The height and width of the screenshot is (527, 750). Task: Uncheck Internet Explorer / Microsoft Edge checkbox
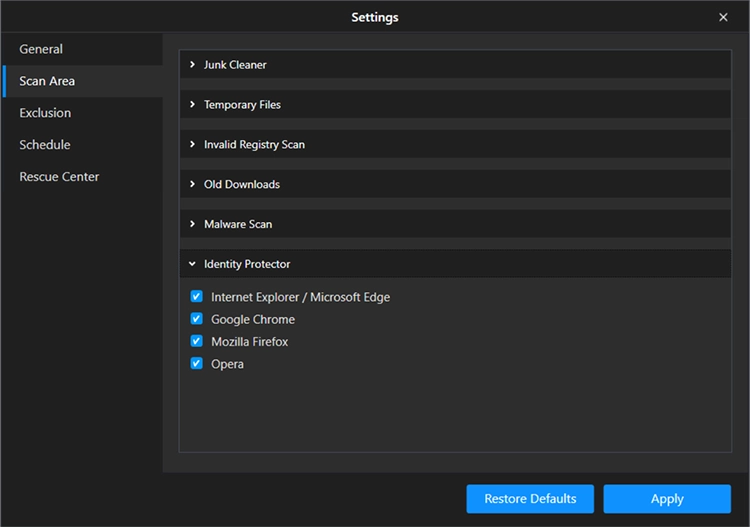click(197, 297)
